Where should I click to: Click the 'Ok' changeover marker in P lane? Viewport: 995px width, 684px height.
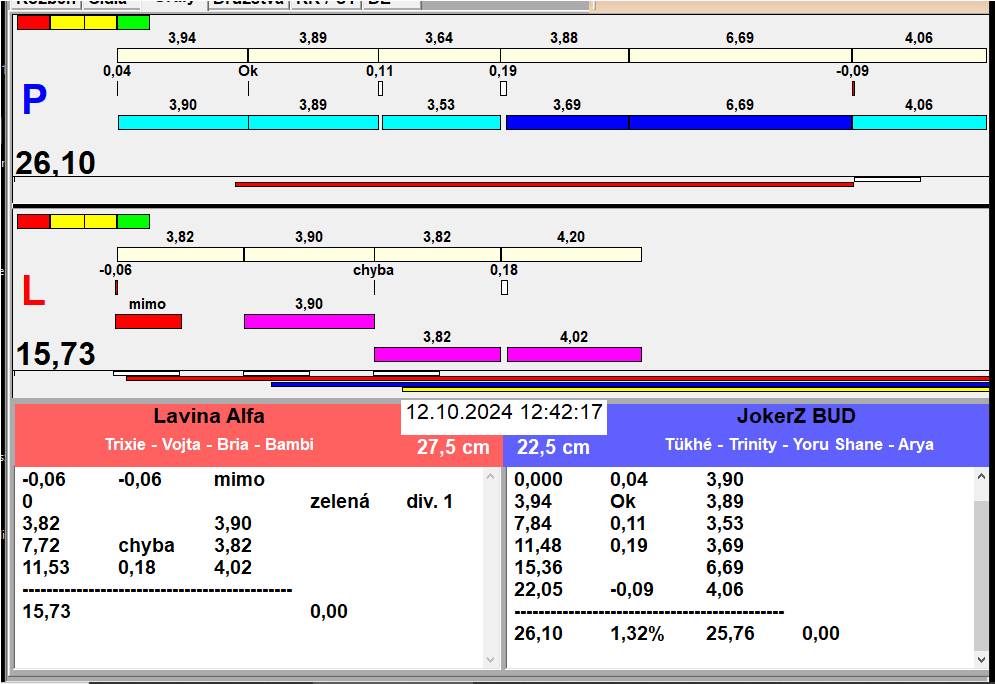point(248,88)
